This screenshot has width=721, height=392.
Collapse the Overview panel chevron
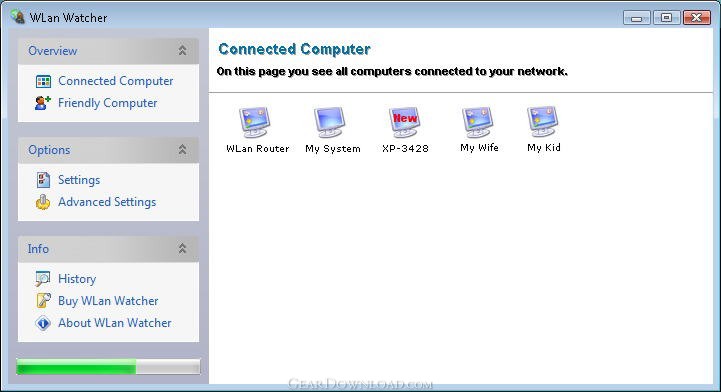(183, 51)
